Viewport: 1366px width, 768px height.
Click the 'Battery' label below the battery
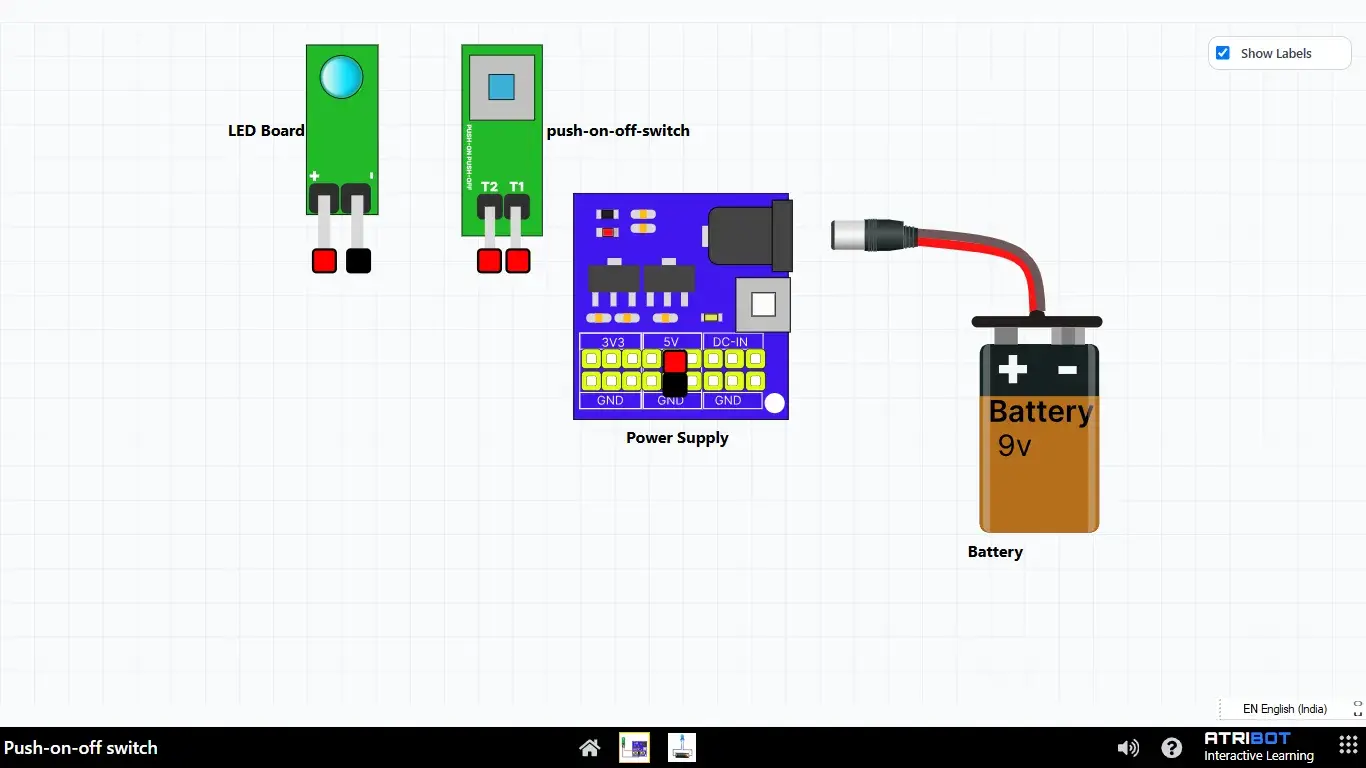995,551
